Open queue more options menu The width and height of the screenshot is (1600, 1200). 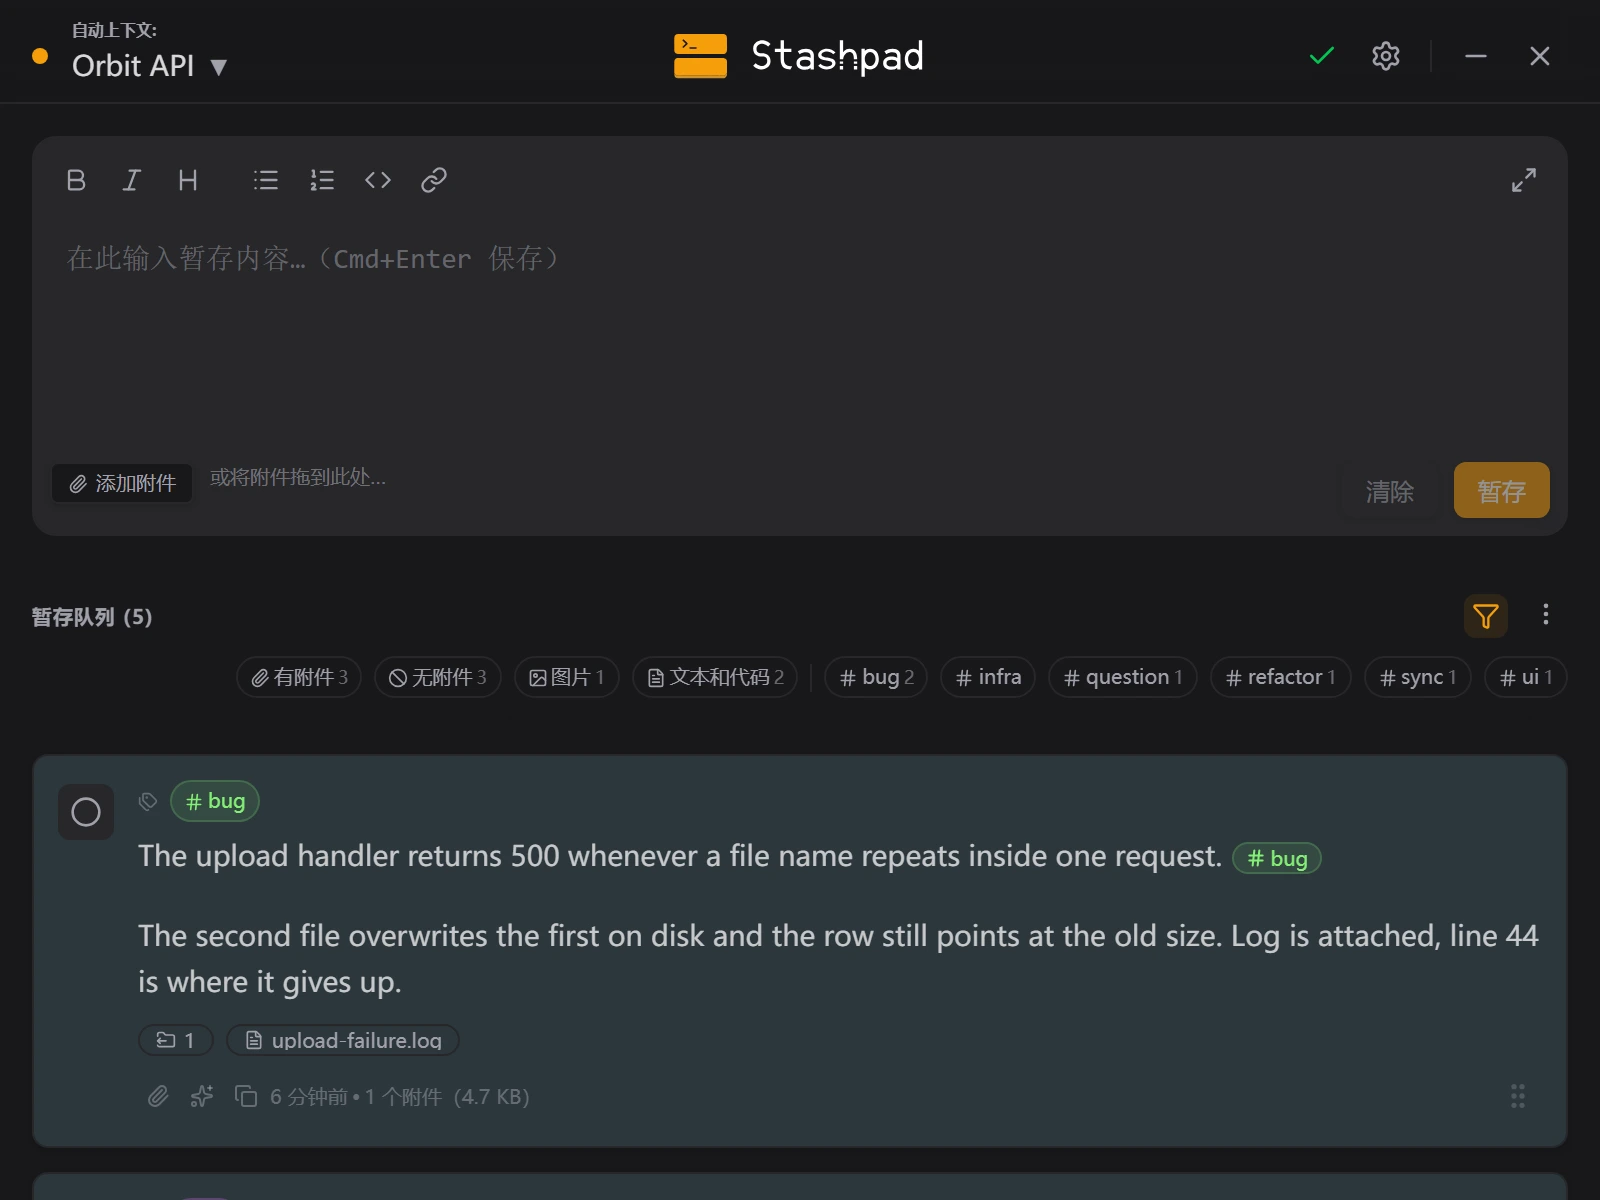click(x=1546, y=614)
